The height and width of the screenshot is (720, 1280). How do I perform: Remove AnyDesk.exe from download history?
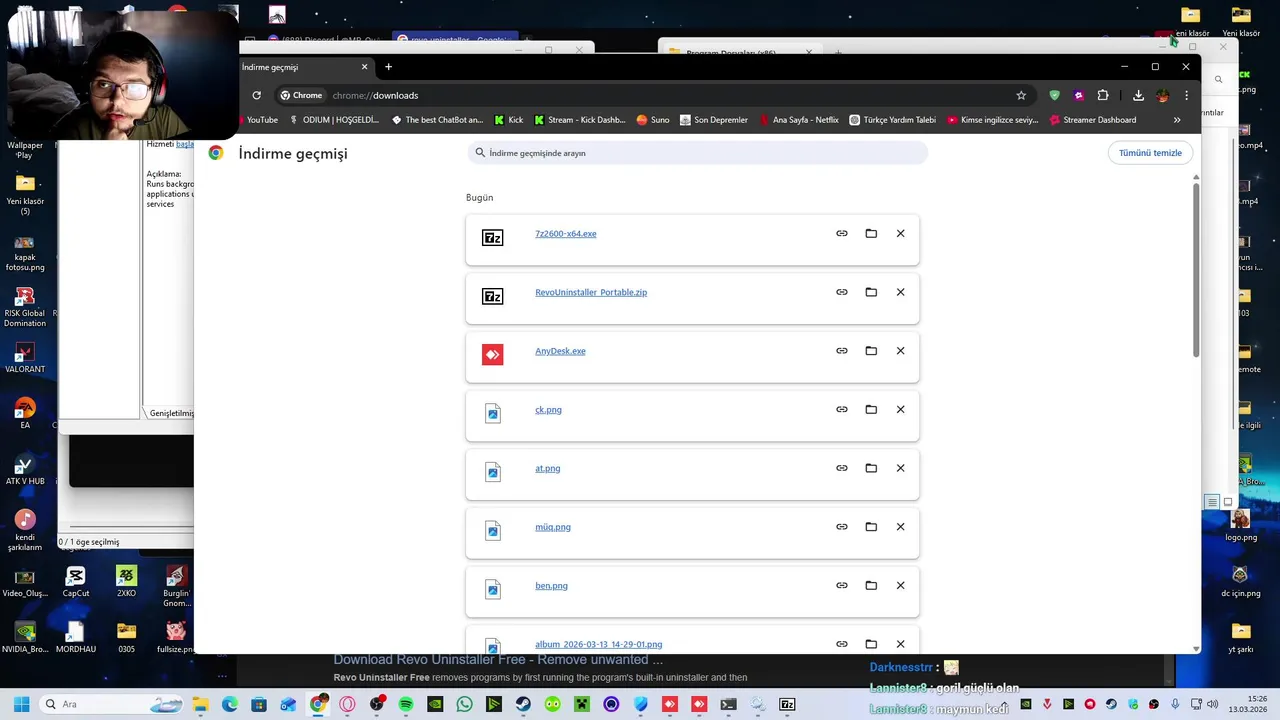click(x=900, y=351)
